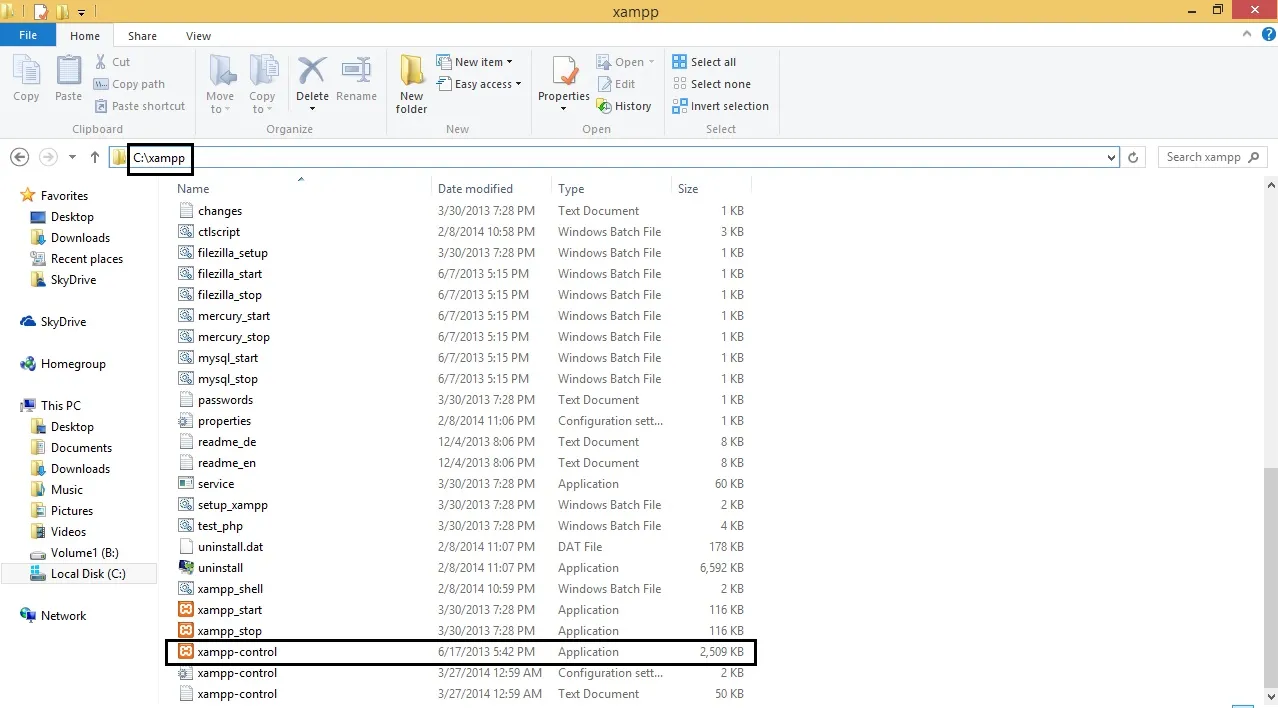
Task: Click the uninstall application icon
Action: [185, 568]
